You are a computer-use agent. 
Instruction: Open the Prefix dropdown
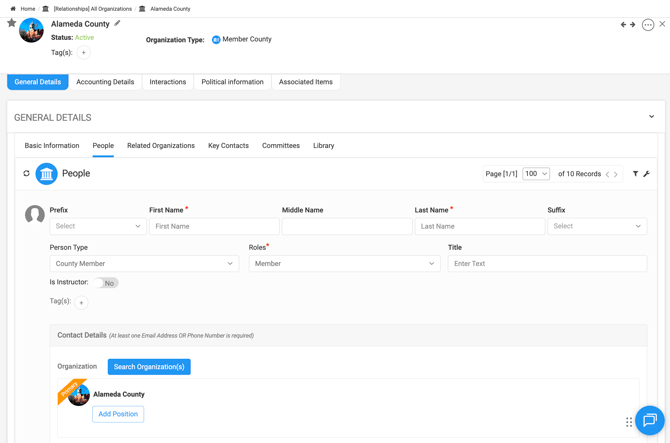98,226
